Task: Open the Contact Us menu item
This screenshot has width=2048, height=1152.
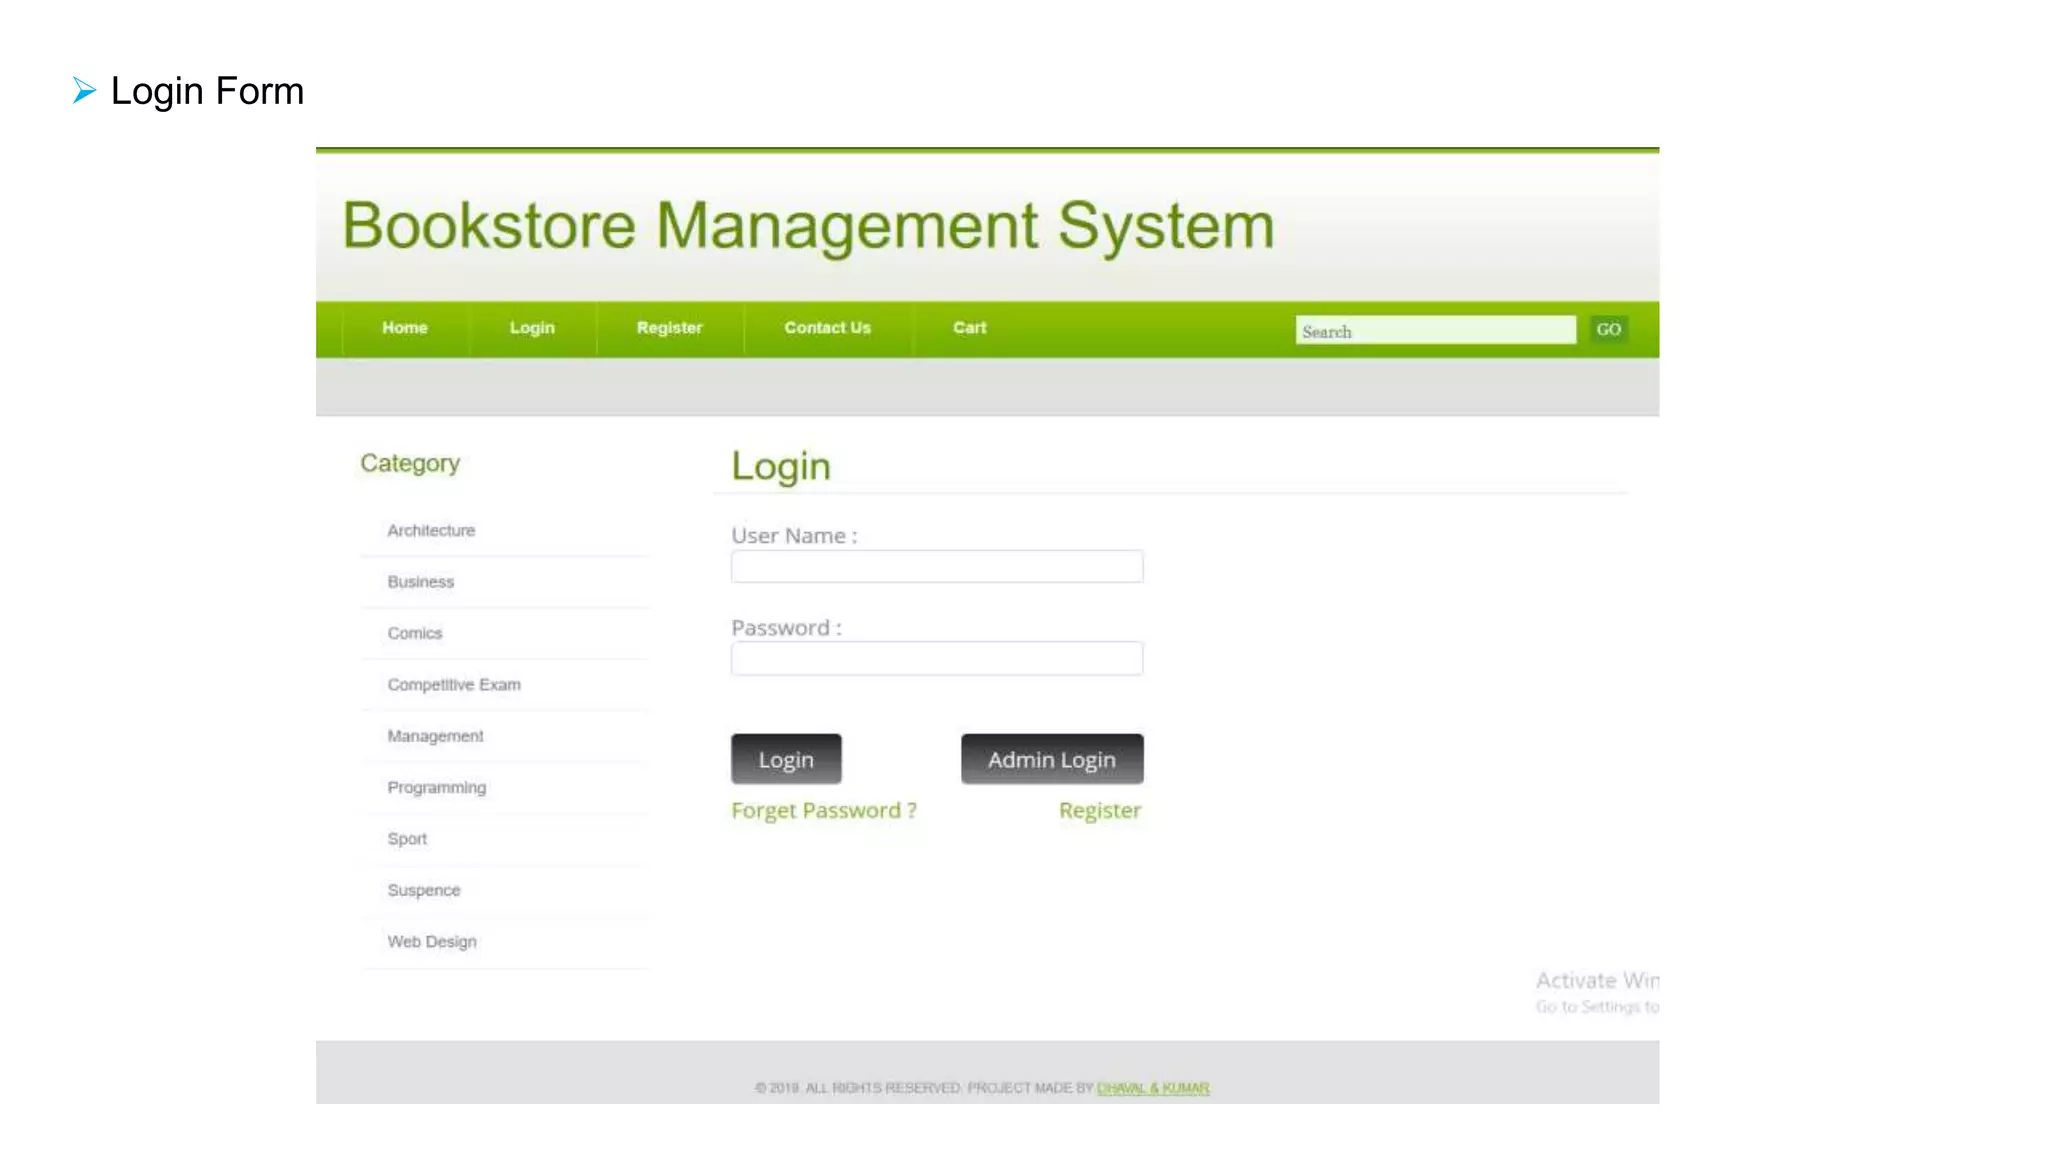Action: tap(827, 328)
